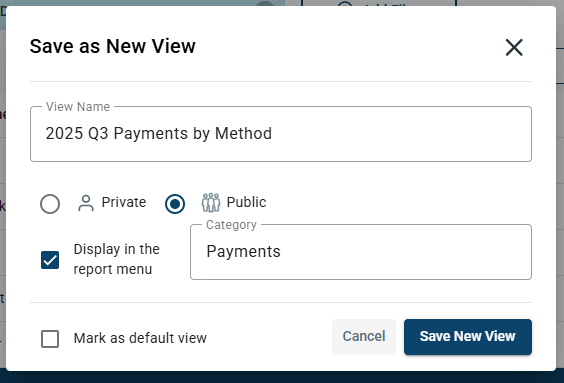564x383 pixels.
Task: Click the 'Mark as default view' label
Action: (x=140, y=338)
